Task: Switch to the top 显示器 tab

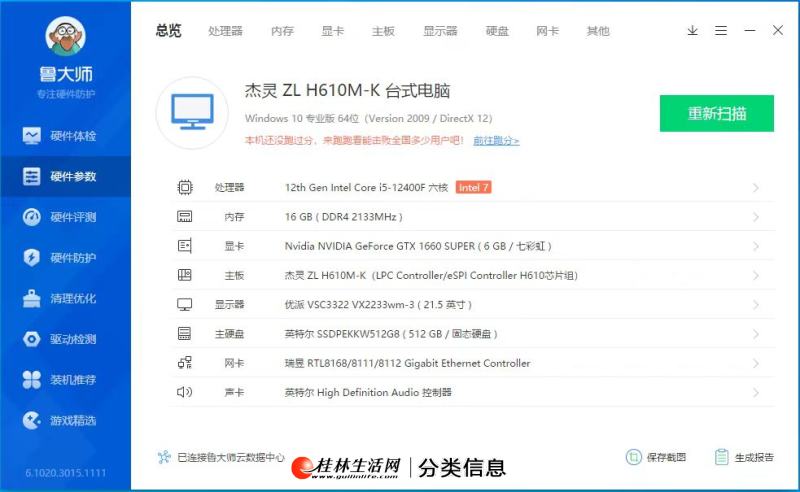Action: point(440,31)
